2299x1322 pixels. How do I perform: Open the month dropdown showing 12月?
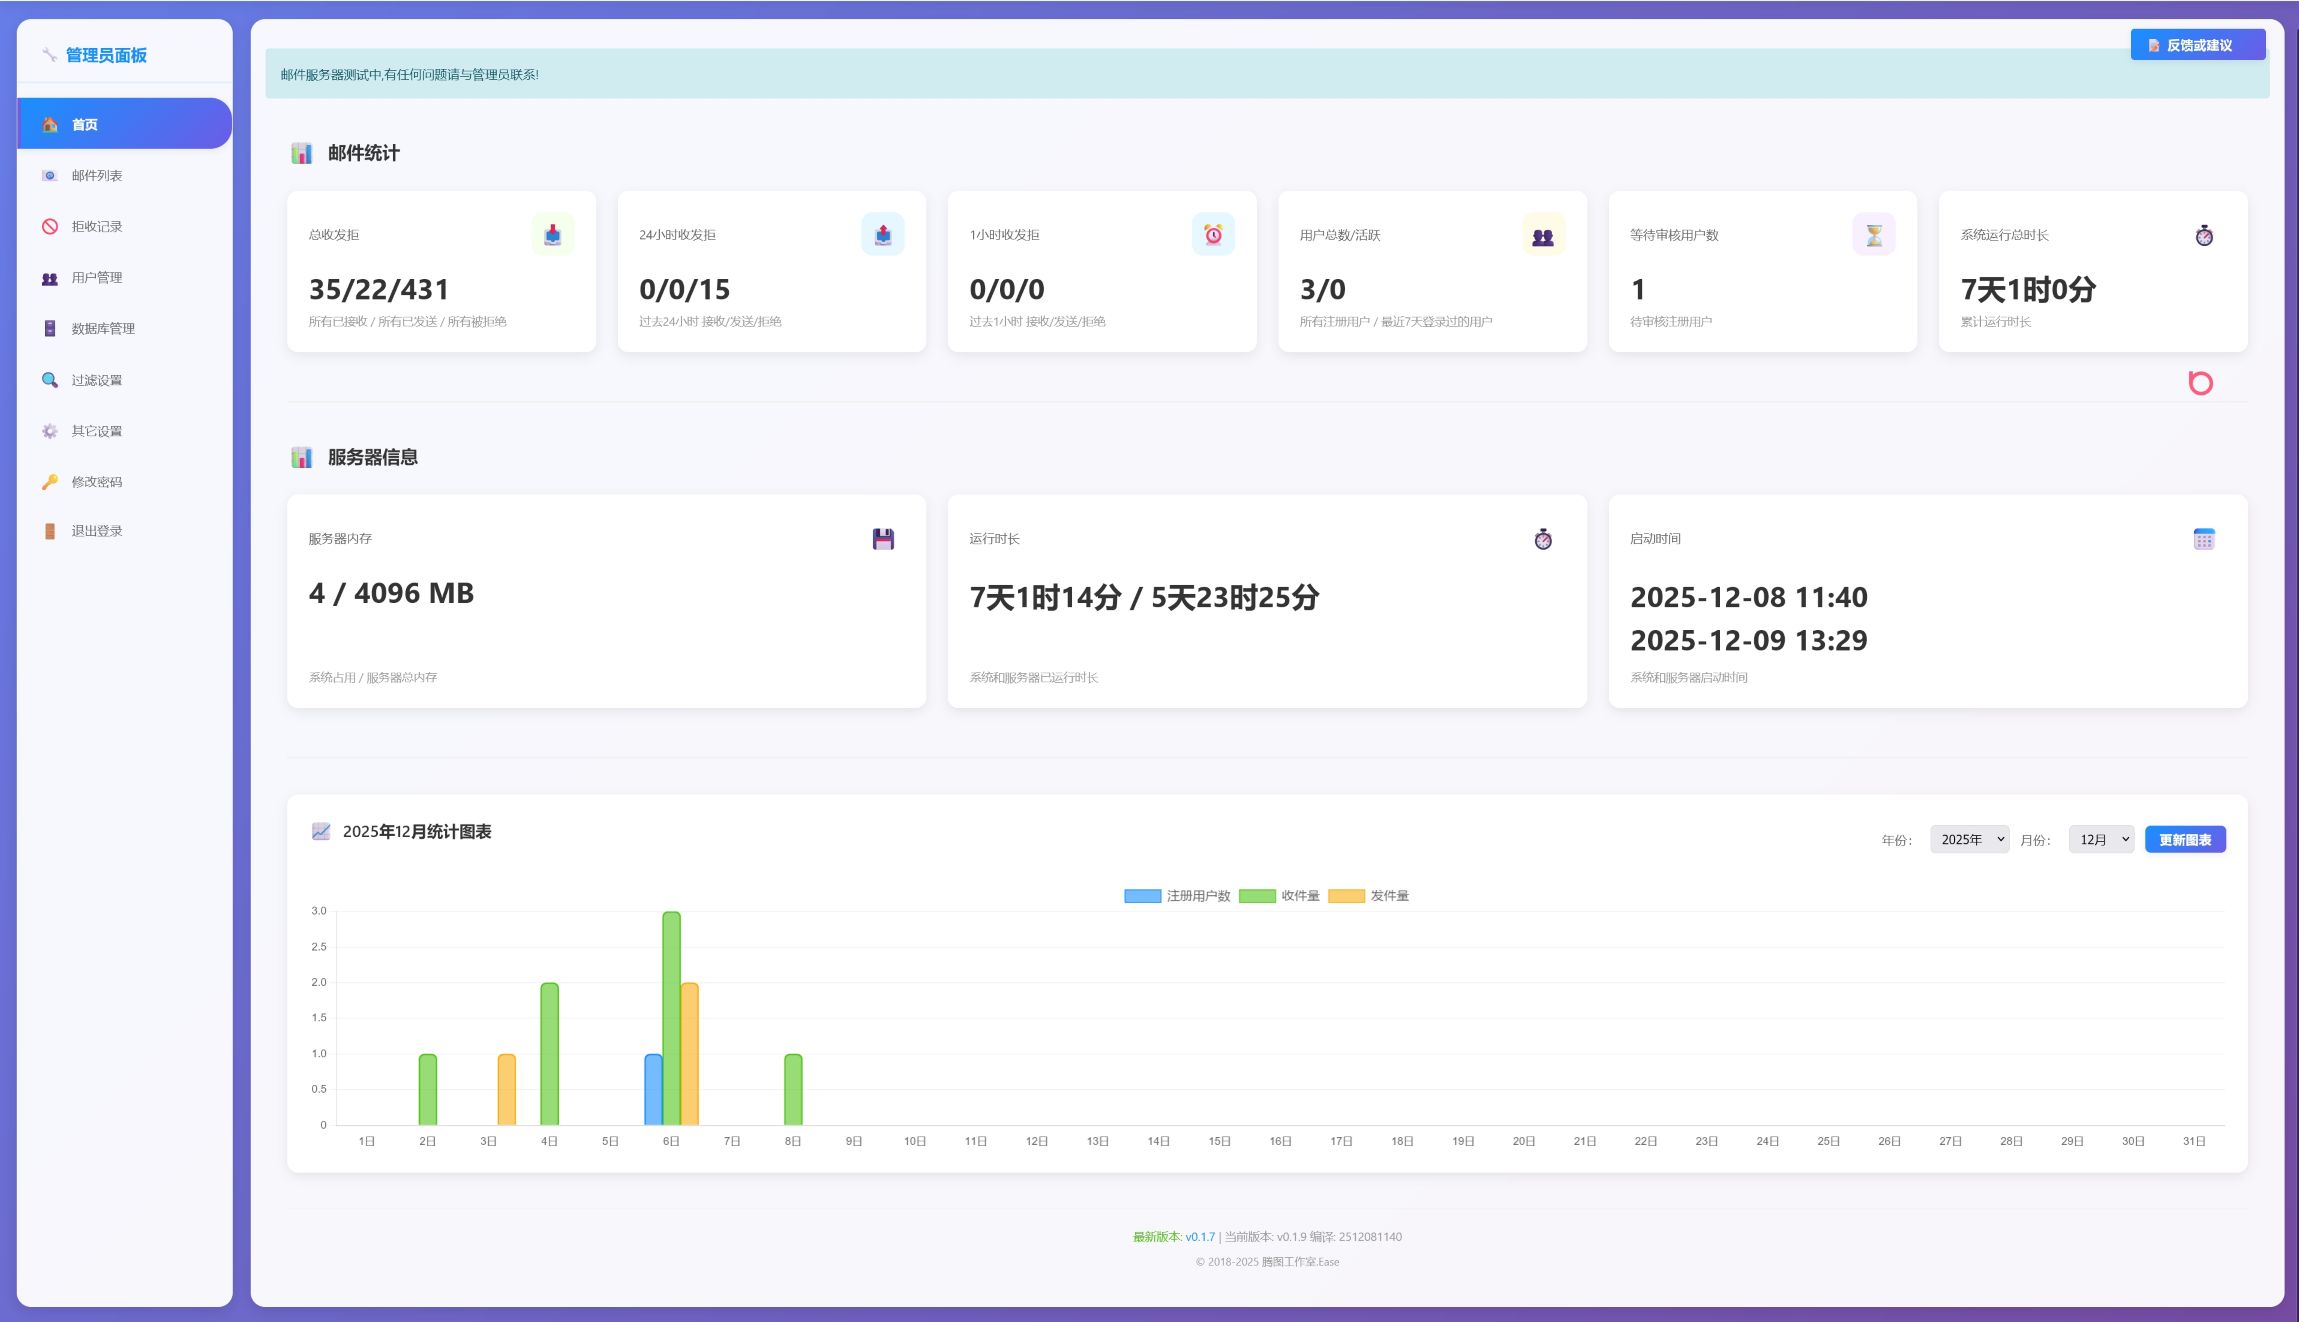tap(2101, 840)
